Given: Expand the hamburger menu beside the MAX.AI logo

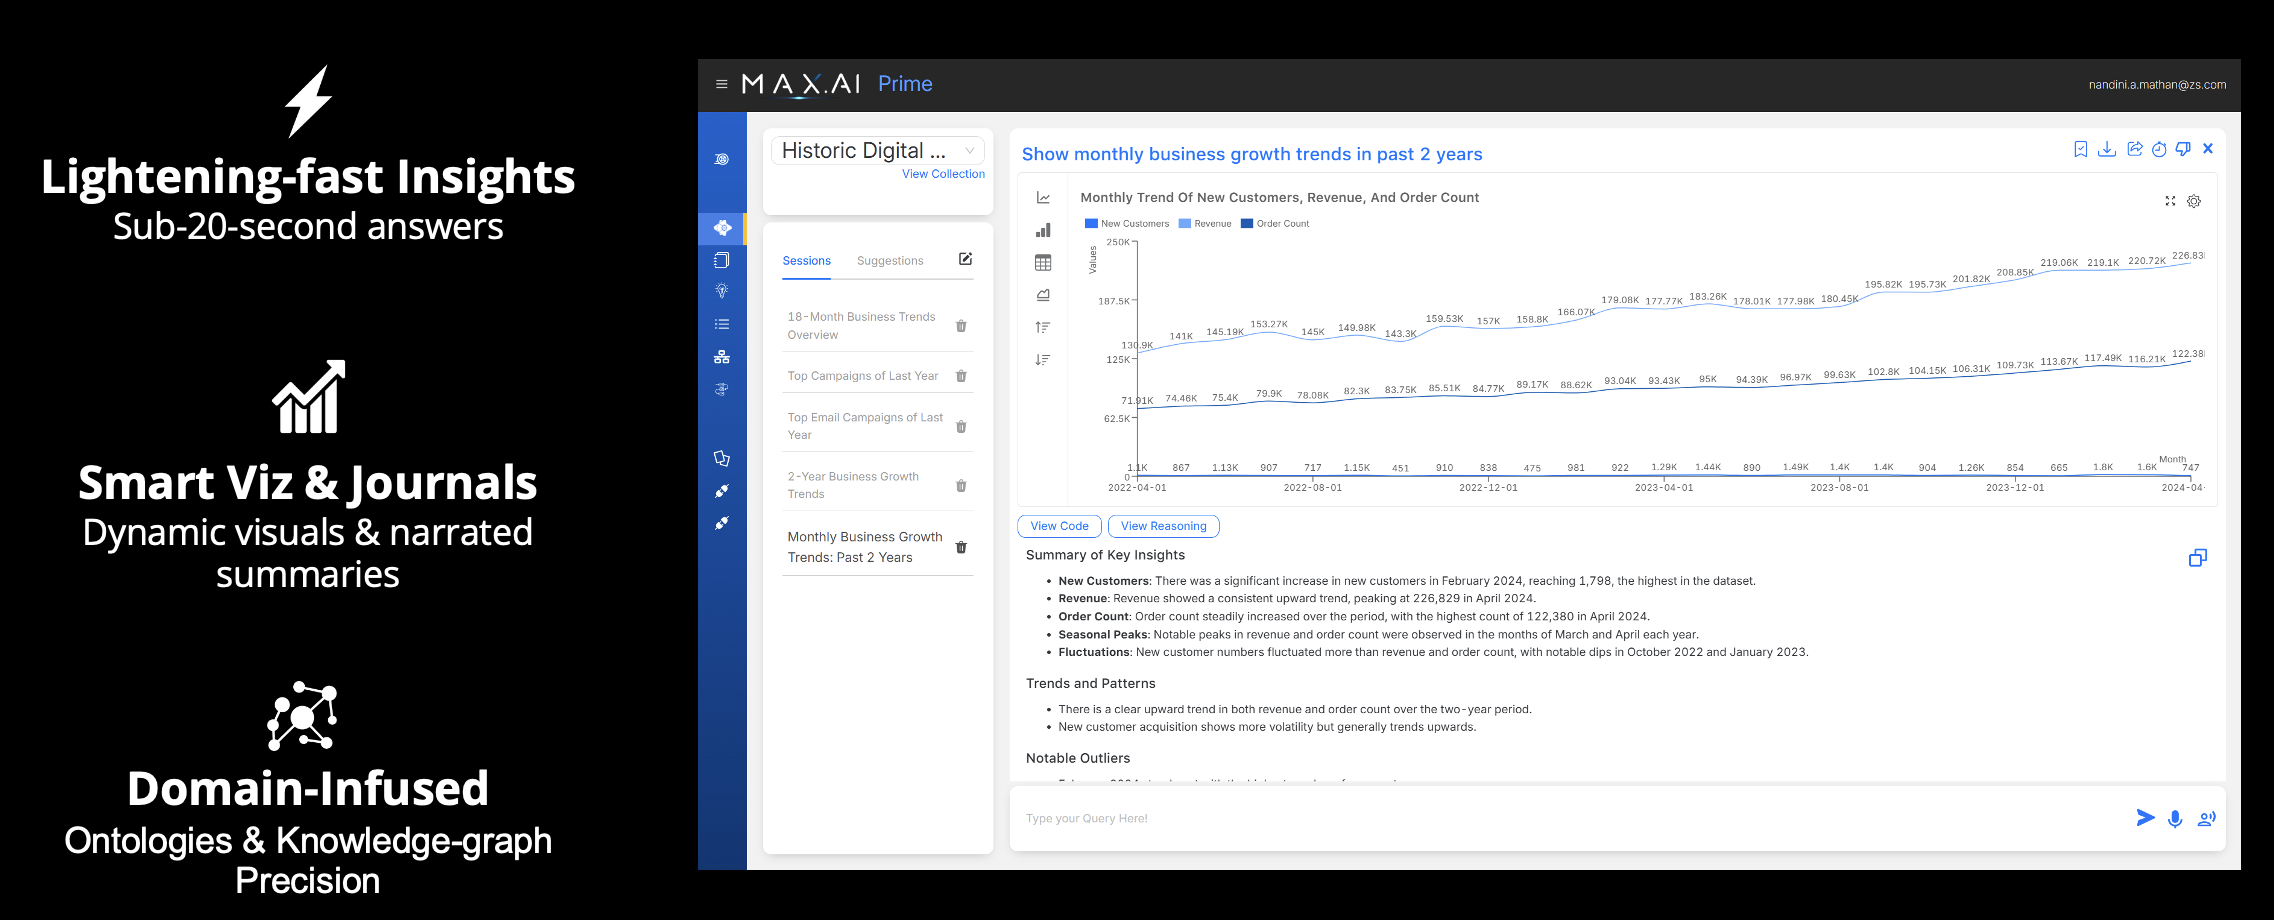Looking at the screenshot, I should (721, 85).
